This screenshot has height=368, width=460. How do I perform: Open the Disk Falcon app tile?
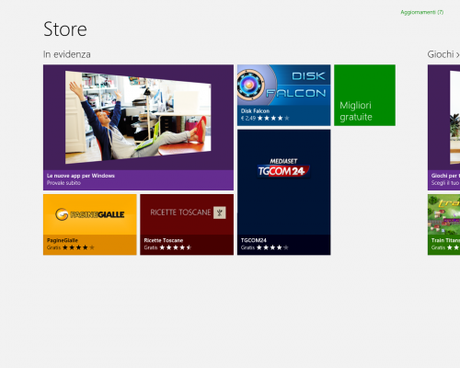[284, 95]
